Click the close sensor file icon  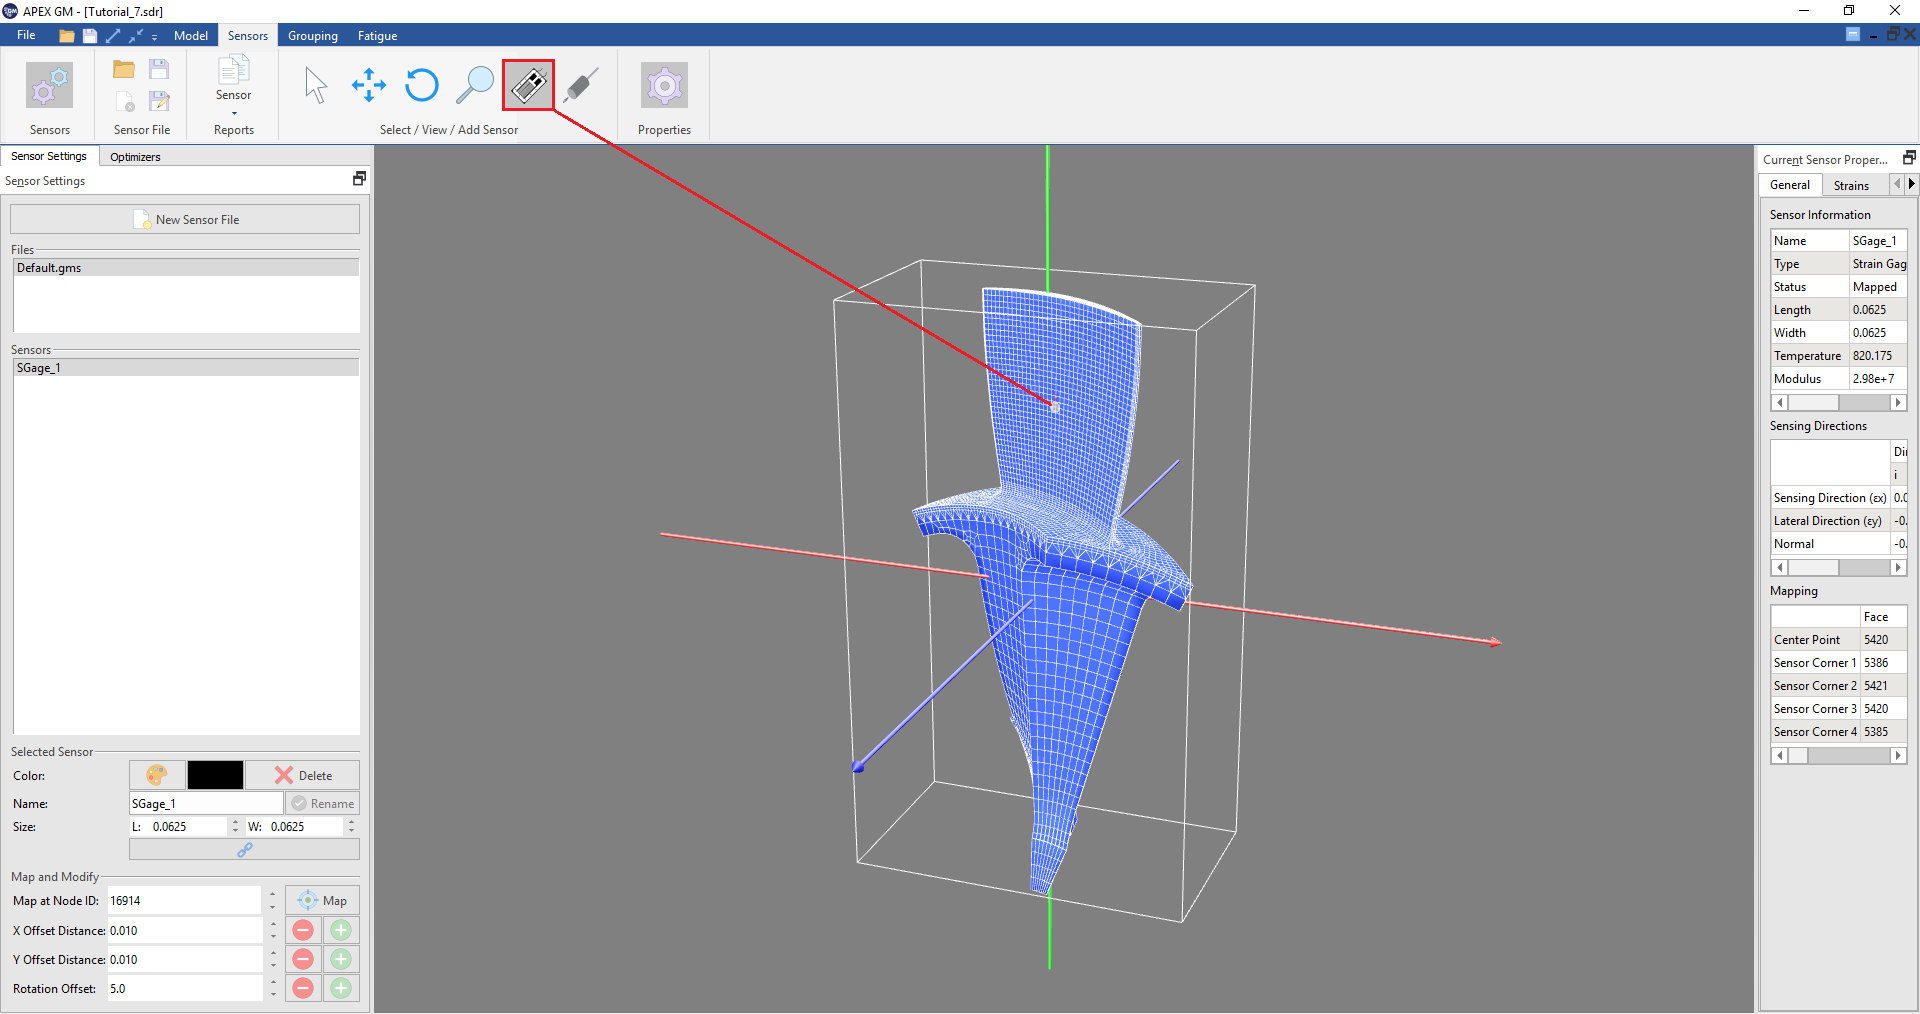coord(124,101)
